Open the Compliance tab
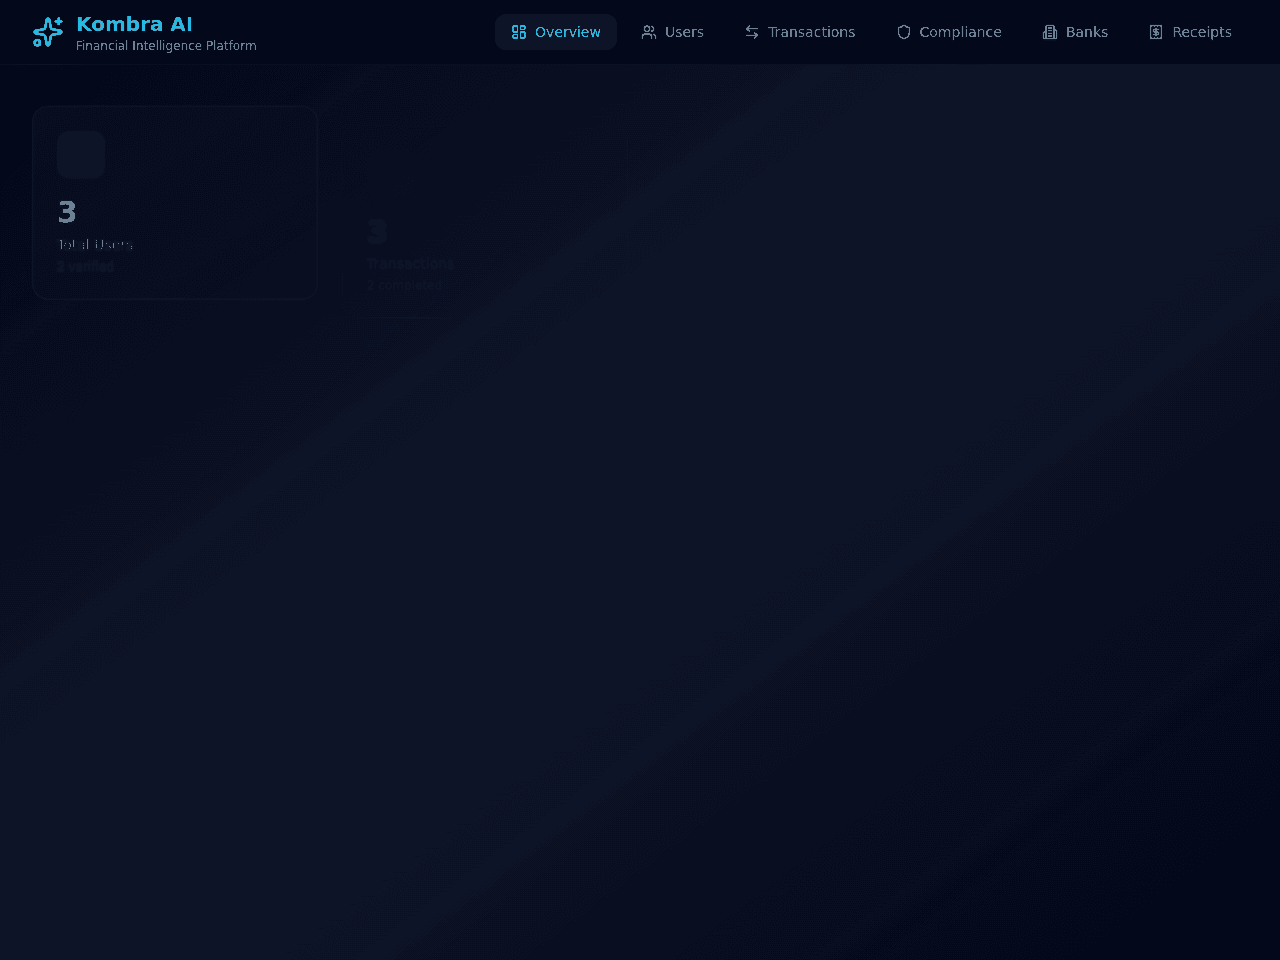The width and height of the screenshot is (1280, 960). click(949, 32)
